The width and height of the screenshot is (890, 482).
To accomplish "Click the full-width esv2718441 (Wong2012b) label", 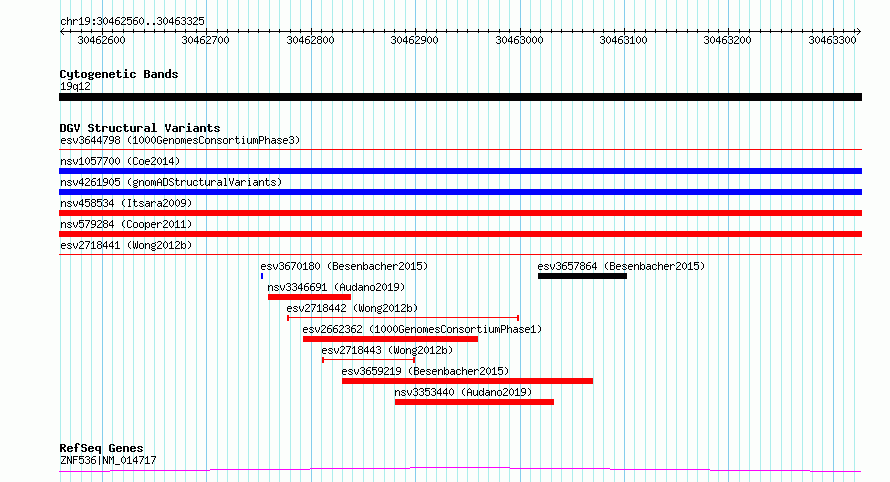I will [x=126, y=245].
